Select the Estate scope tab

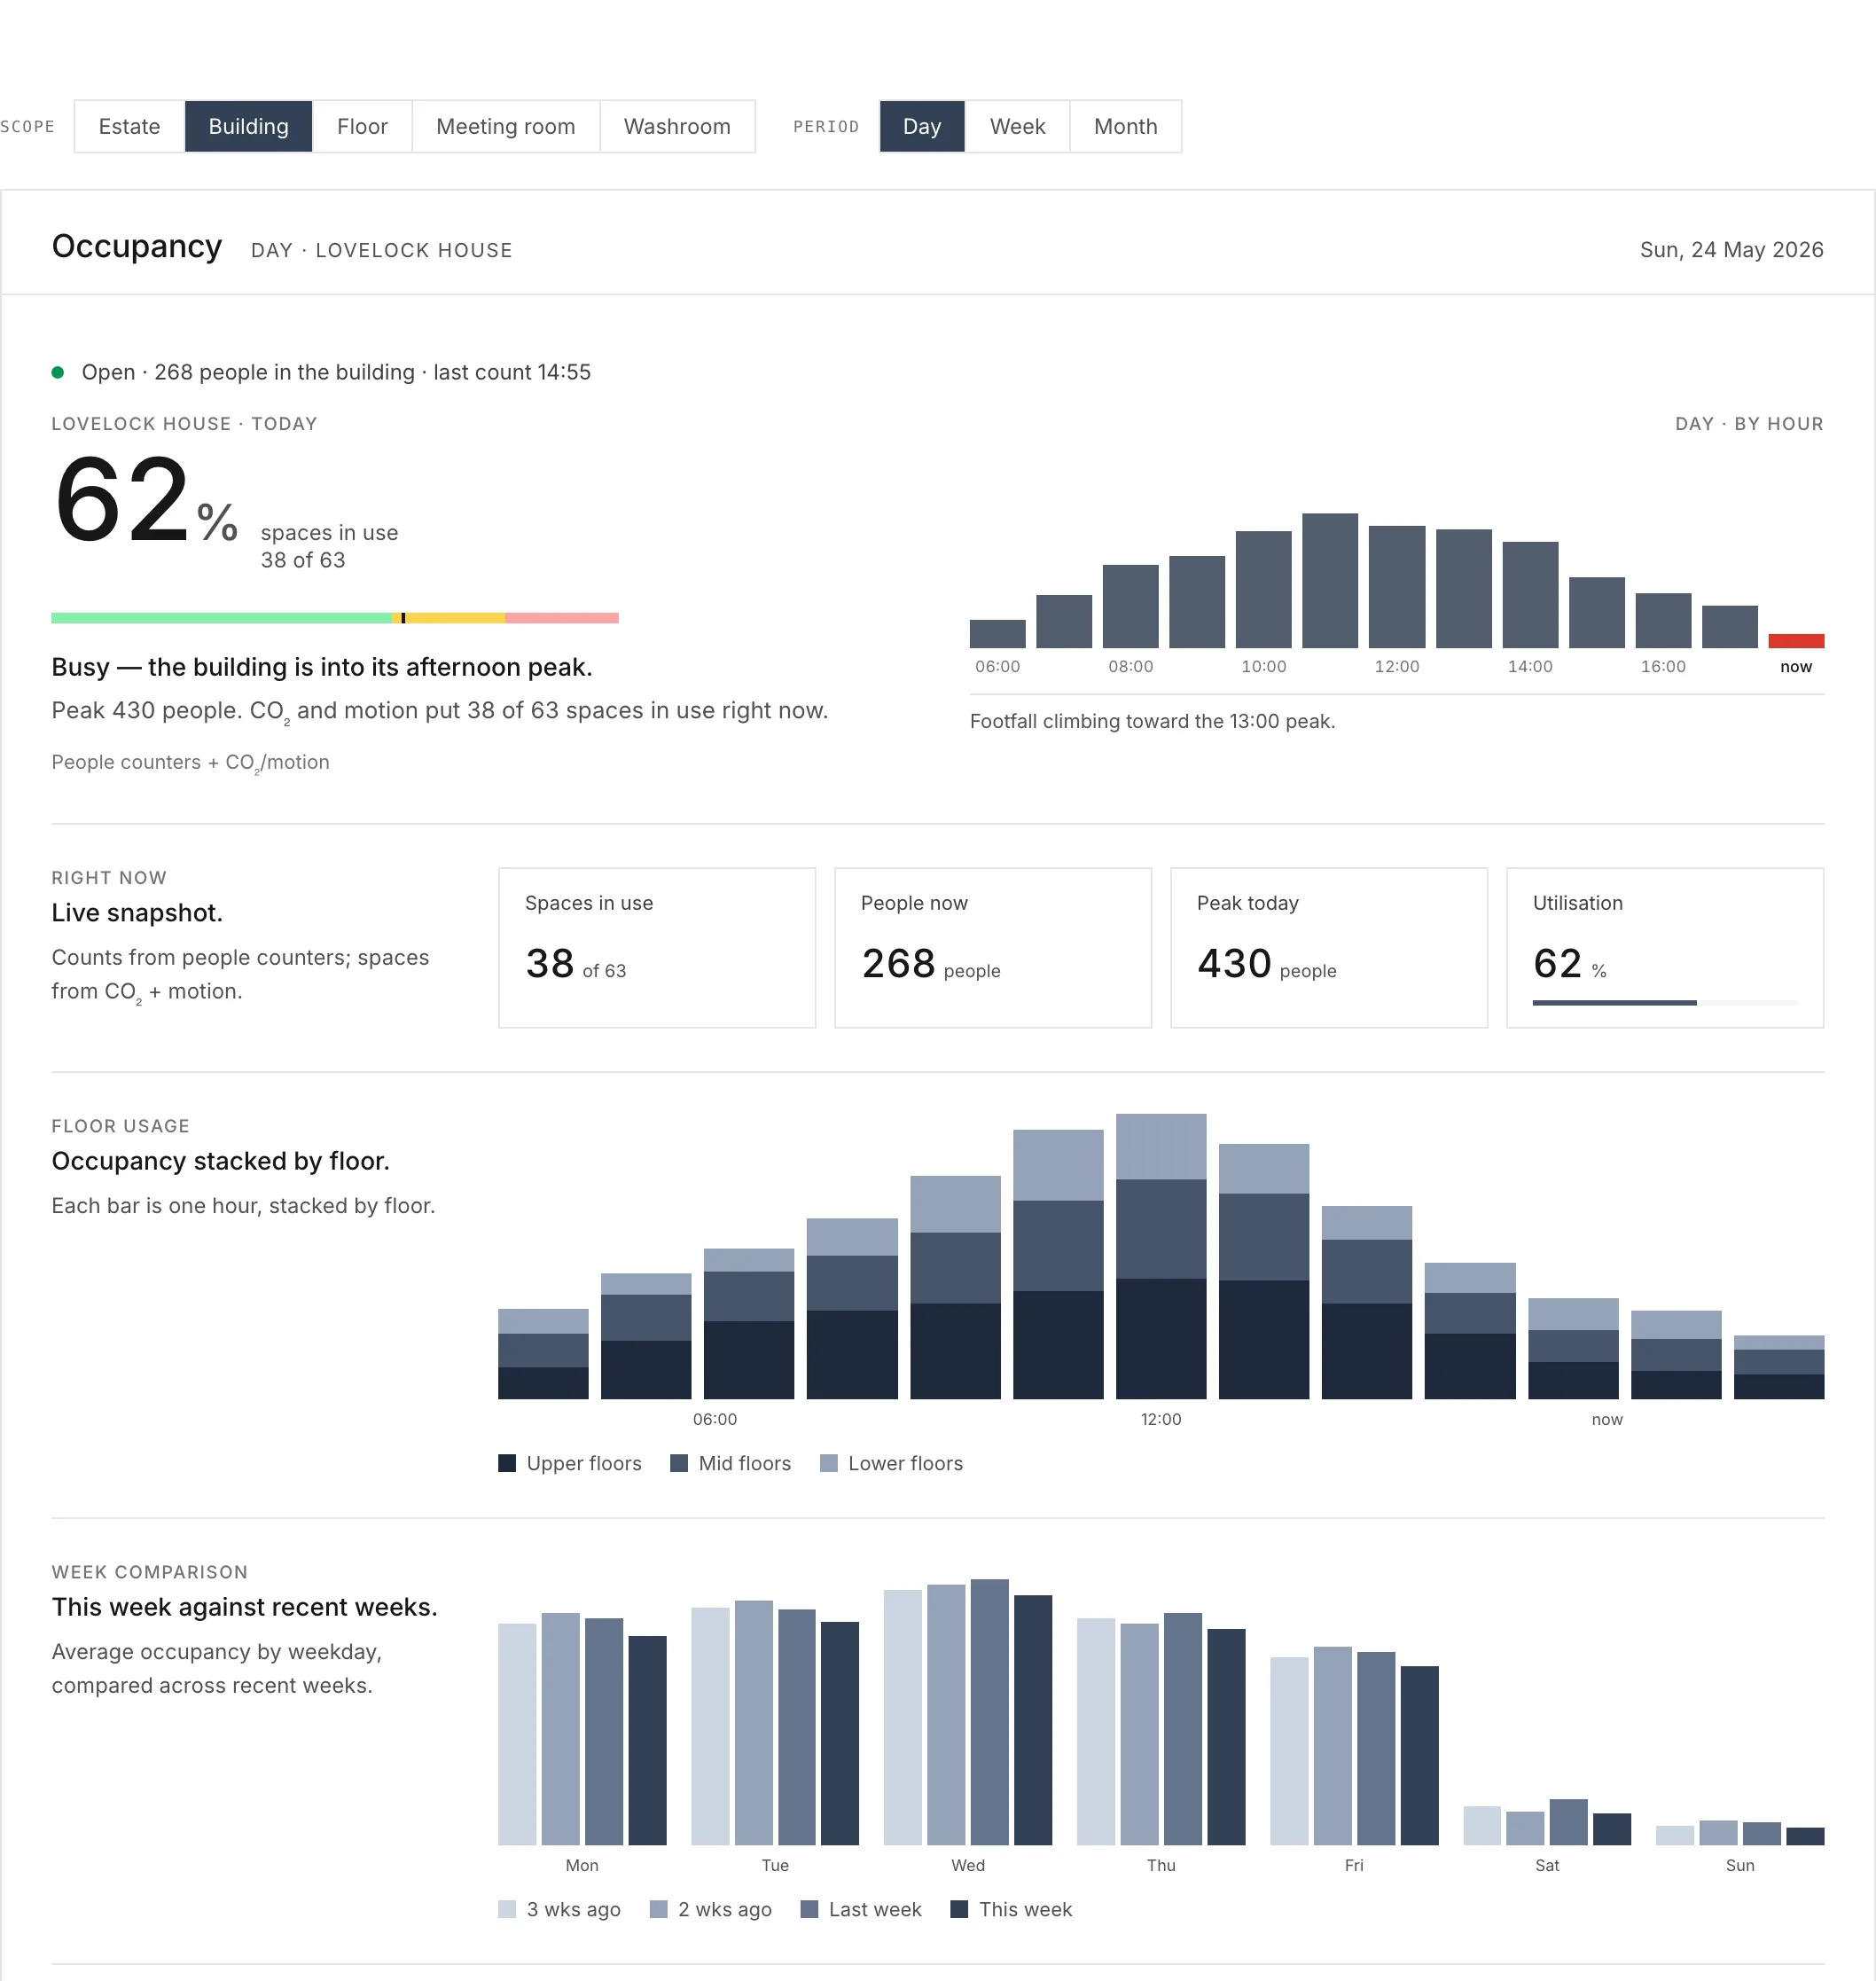coord(129,126)
